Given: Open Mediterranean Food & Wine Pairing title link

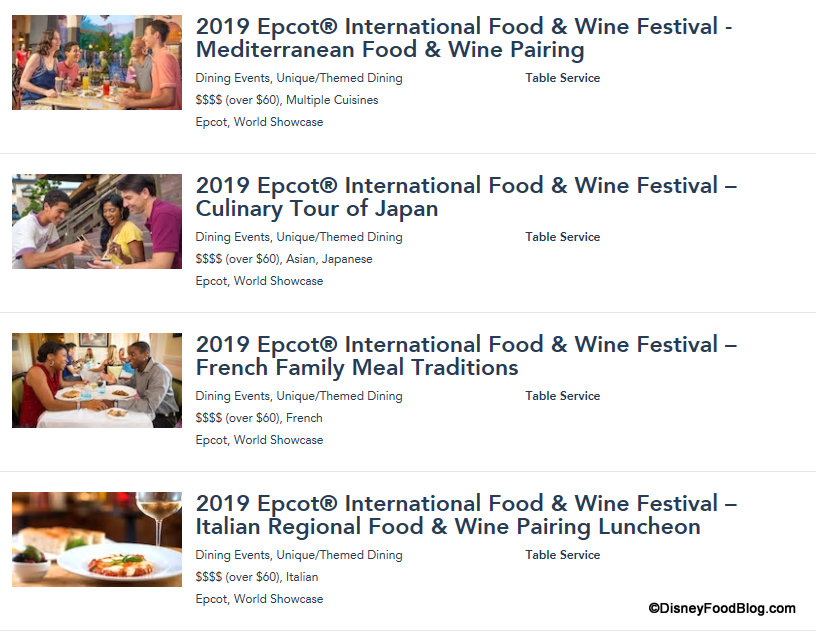Looking at the screenshot, I should (463, 38).
